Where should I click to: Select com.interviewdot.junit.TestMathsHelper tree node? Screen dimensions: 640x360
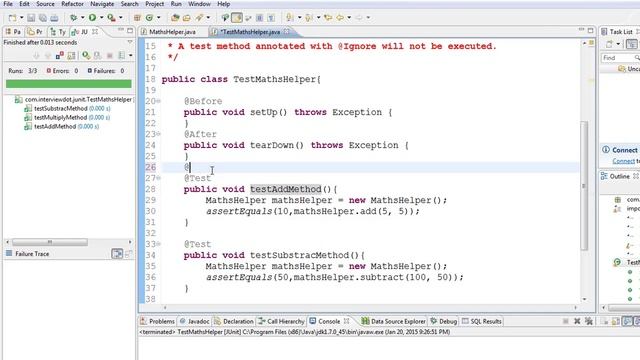pyautogui.click(x=73, y=100)
